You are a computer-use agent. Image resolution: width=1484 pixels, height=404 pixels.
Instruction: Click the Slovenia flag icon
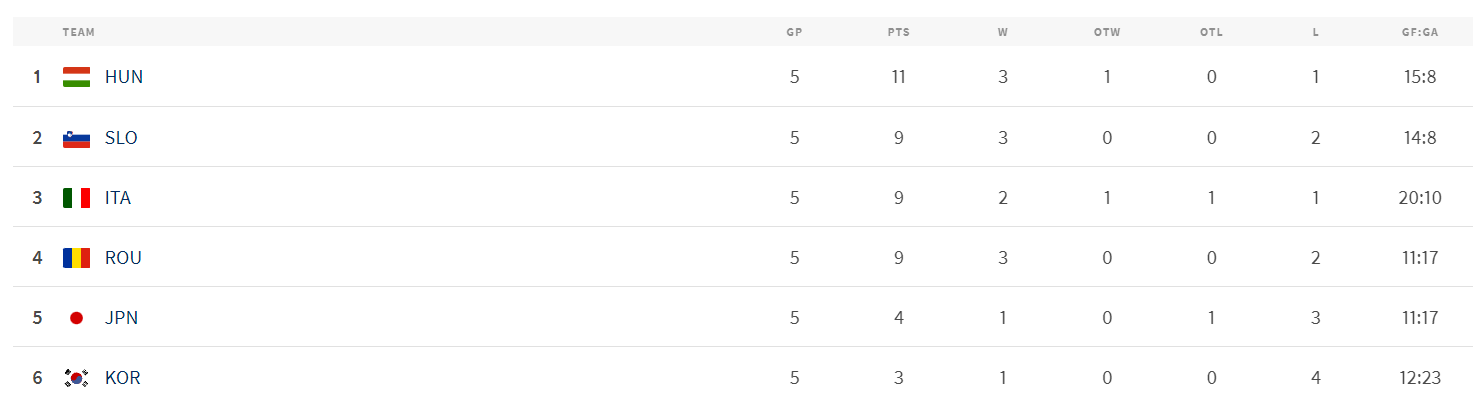click(x=76, y=138)
